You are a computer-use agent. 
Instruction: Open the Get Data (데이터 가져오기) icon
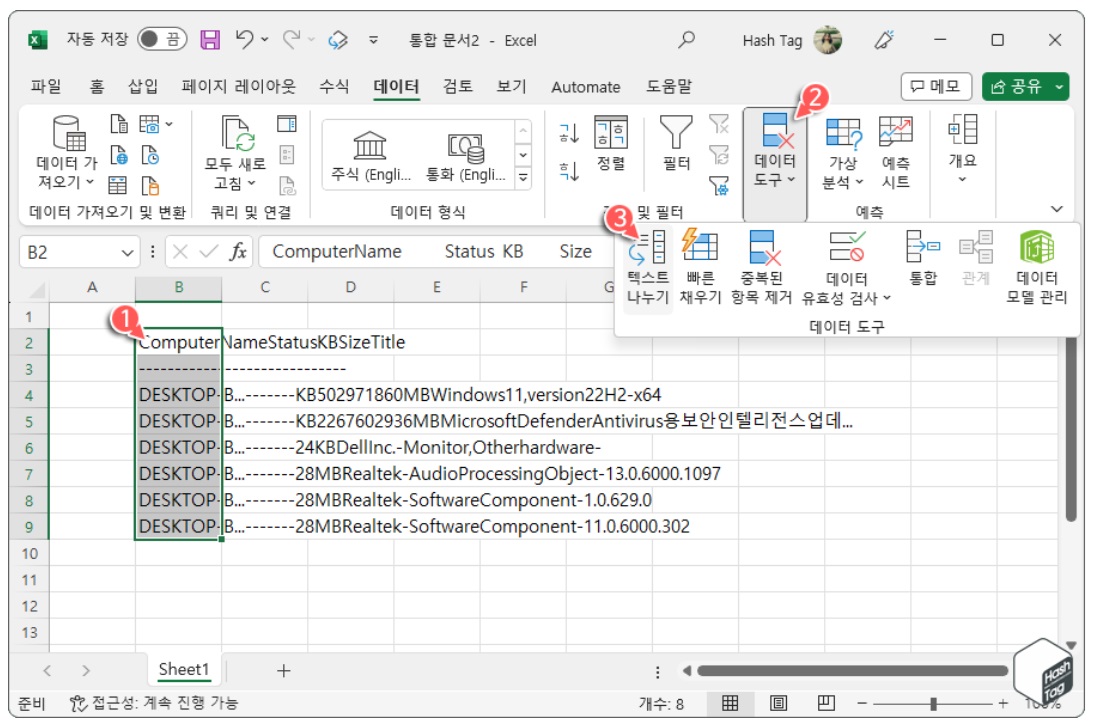coord(68,133)
